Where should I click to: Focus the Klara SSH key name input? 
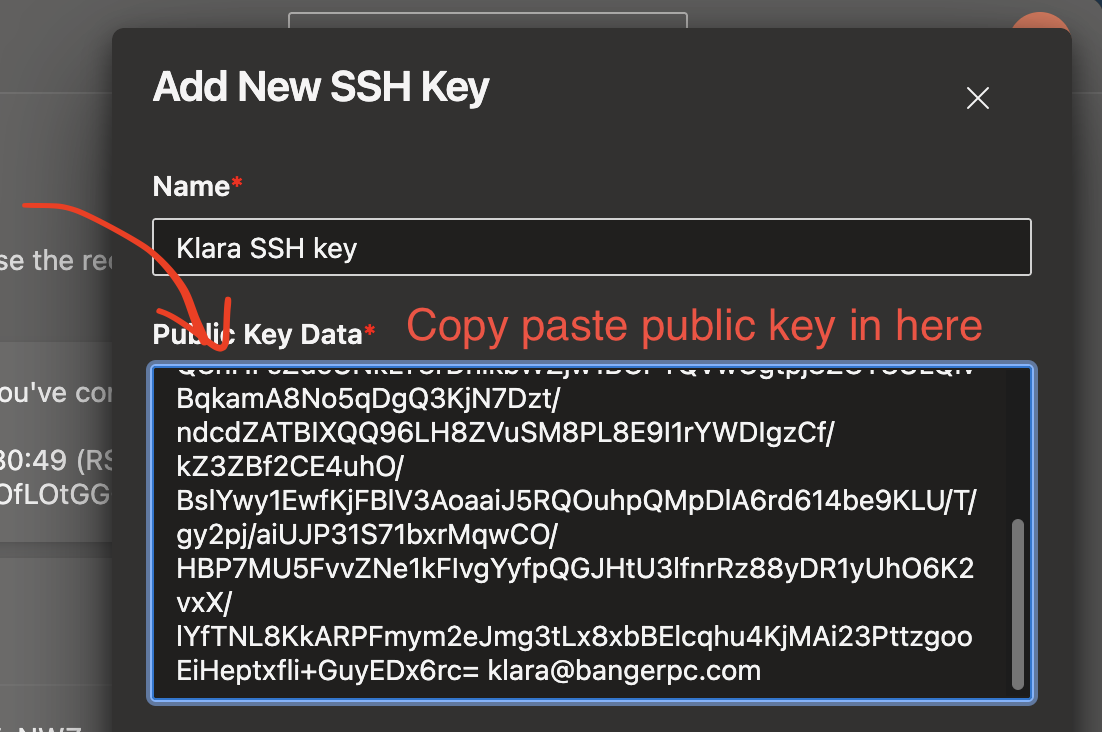pos(590,247)
